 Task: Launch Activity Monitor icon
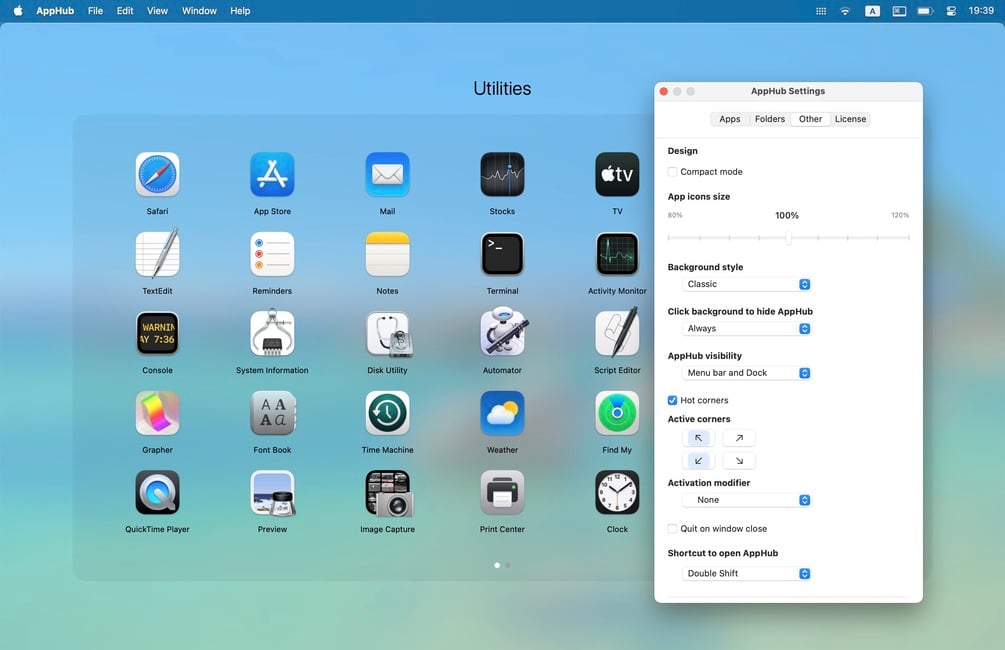(617, 254)
